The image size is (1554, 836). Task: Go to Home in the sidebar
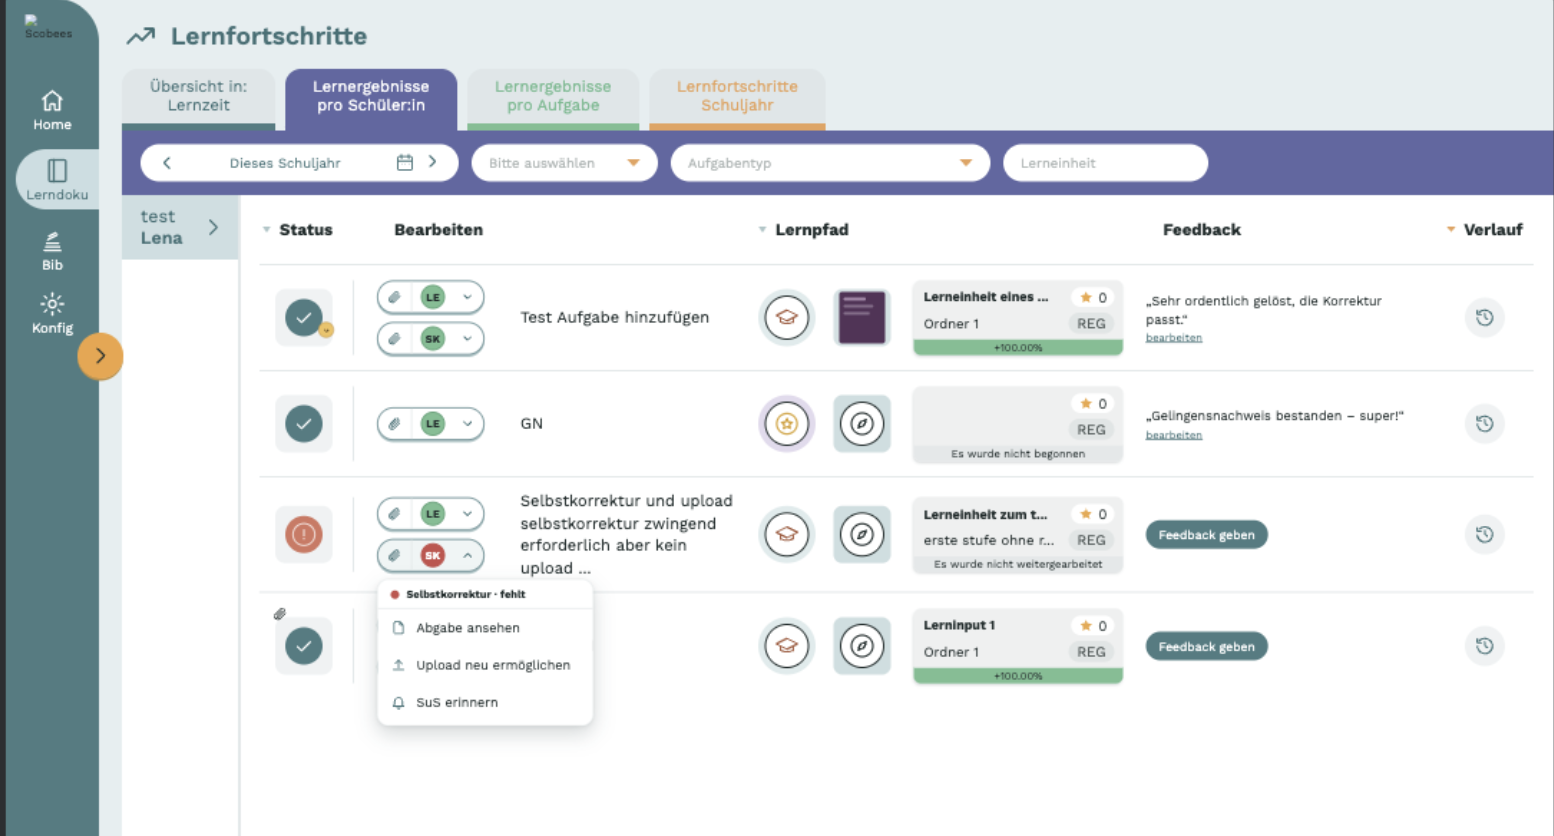(x=52, y=110)
